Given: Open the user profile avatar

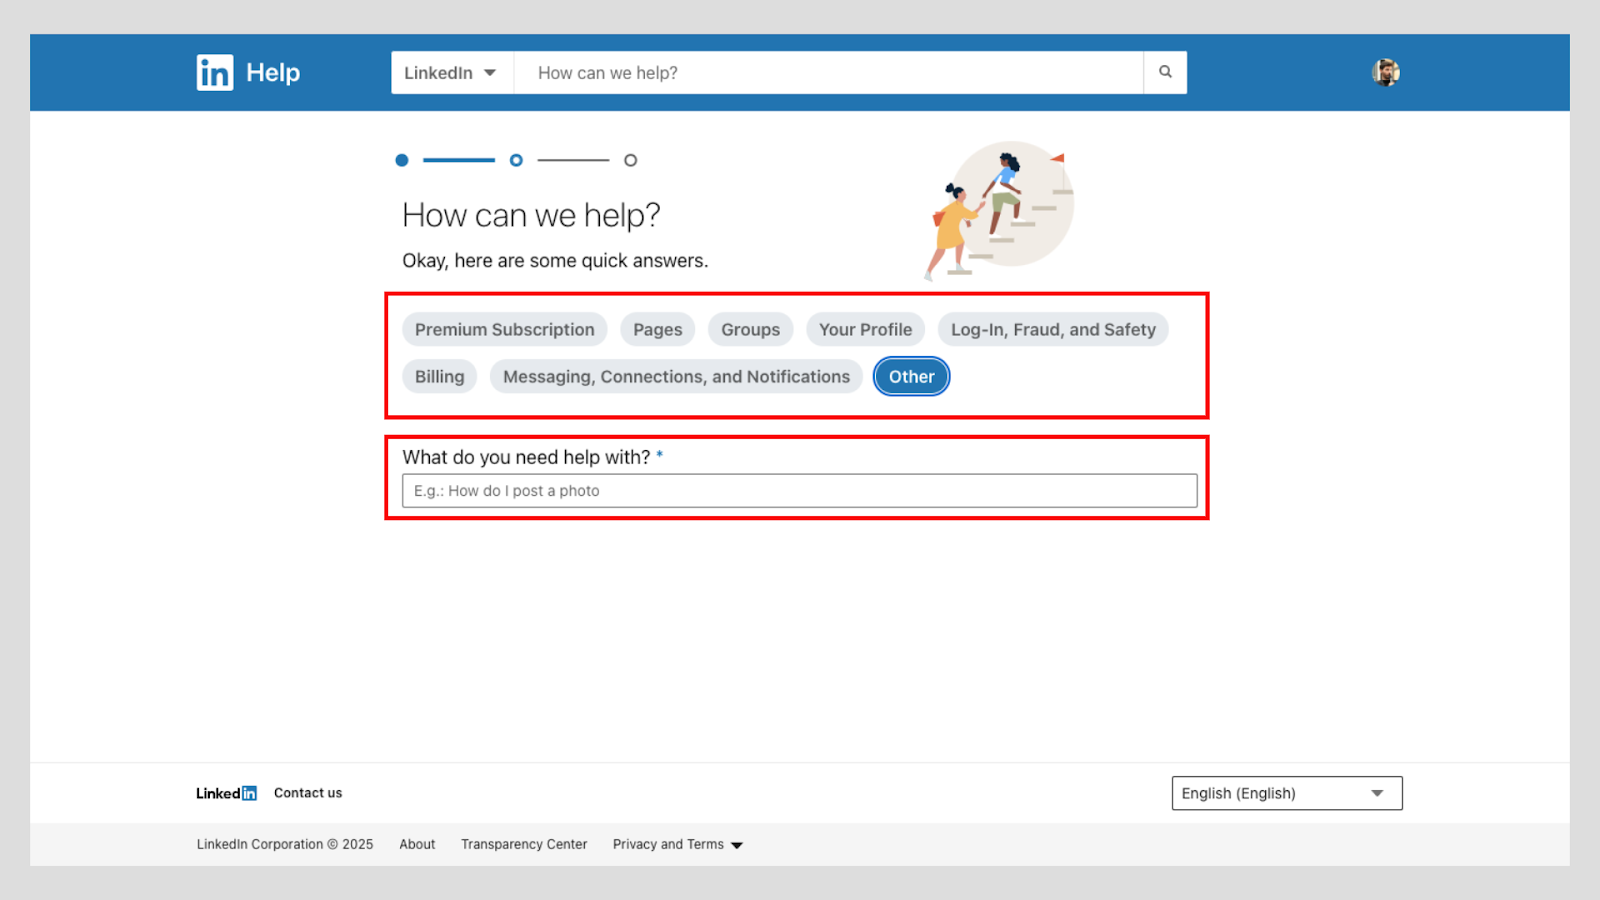Looking at the screenshot, I should coord(1386,72).
